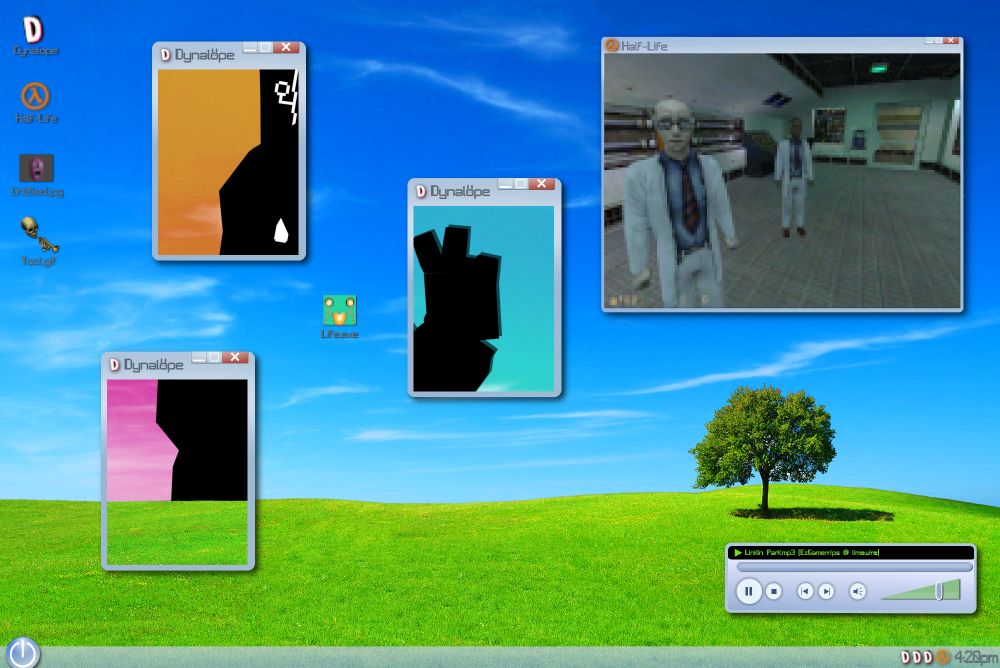Viewport: 1000px width, 668px height.
Task: Click the orange Dynalope window title icon
Action: pyautogui.click(x=165, y=55)
